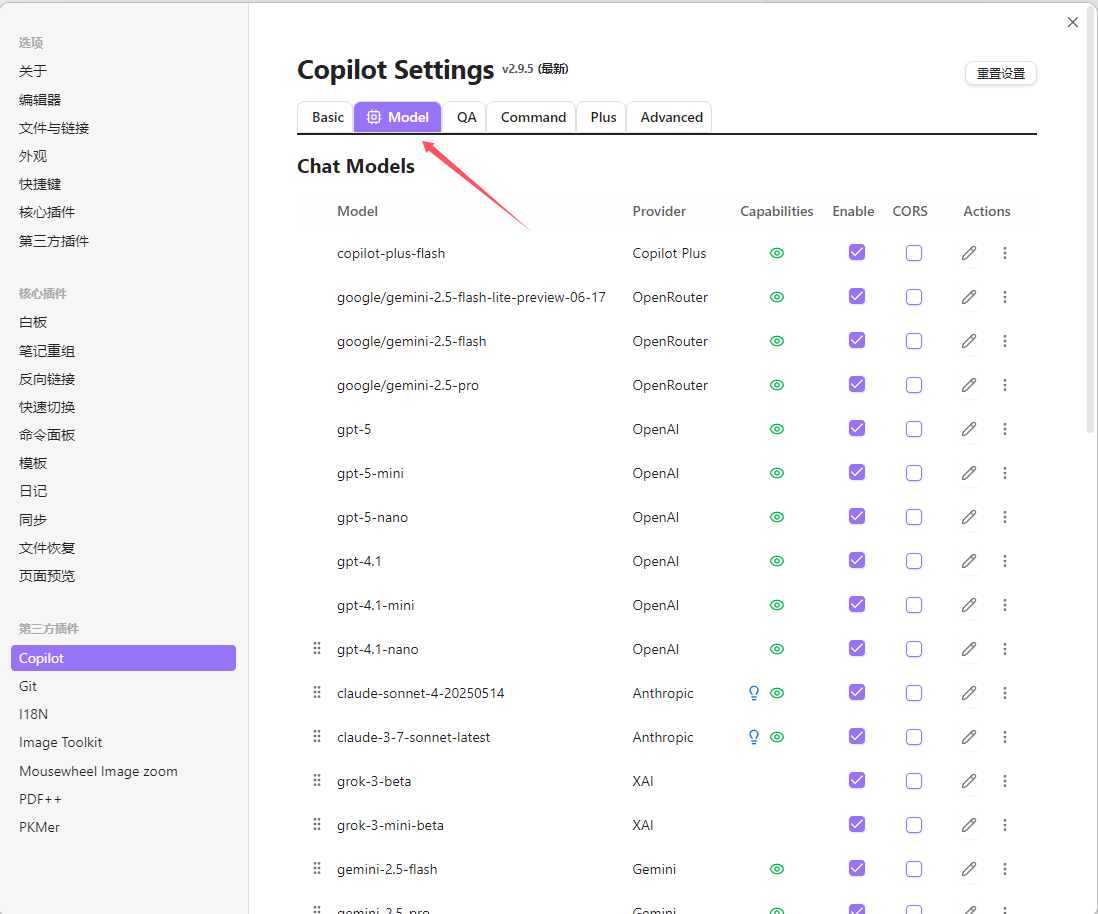This screenshot has height=914, width=1098.
Task: Select the Model tab
Action: pos(398,117)
